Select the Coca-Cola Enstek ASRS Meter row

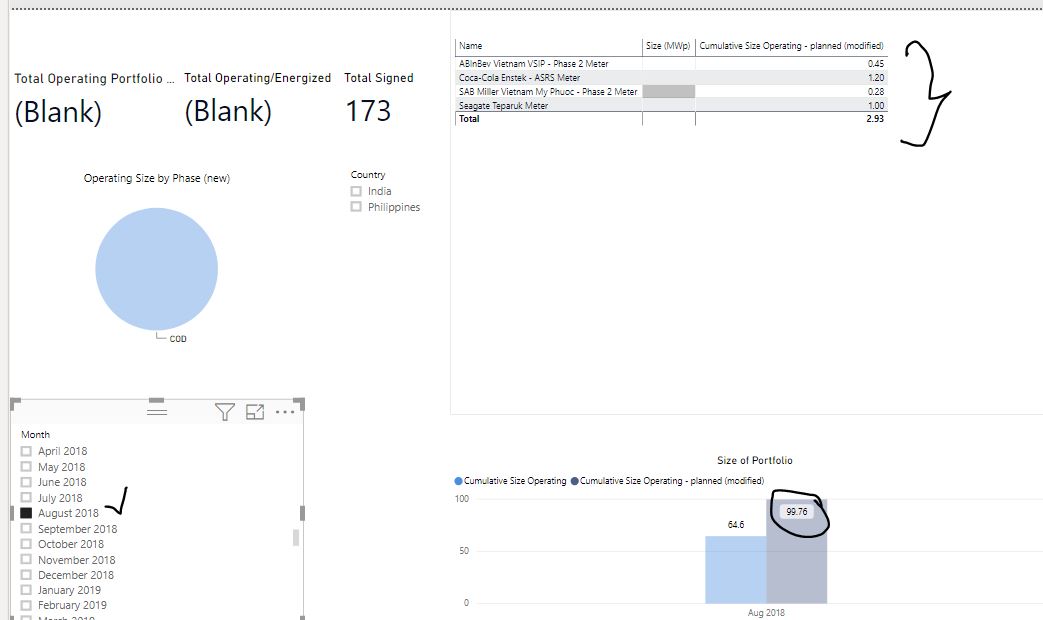click(671, 78)
